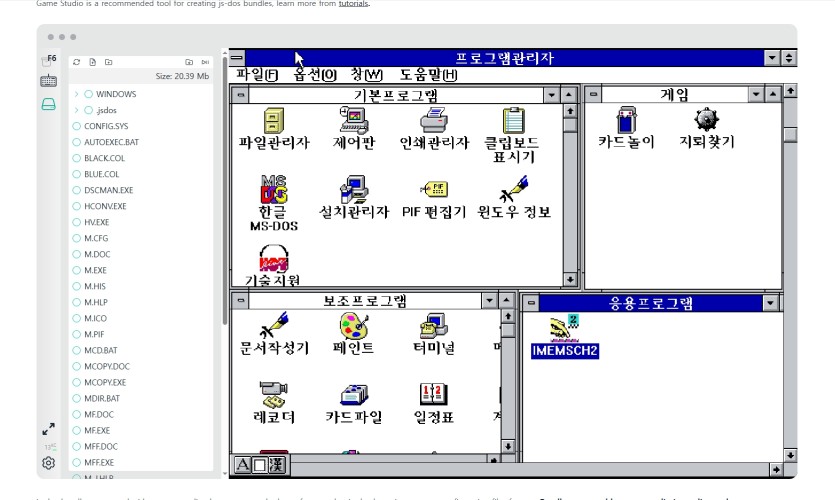Follow the tutorials link
Viewport: 835px width, 500px height.
coord(352,4)
